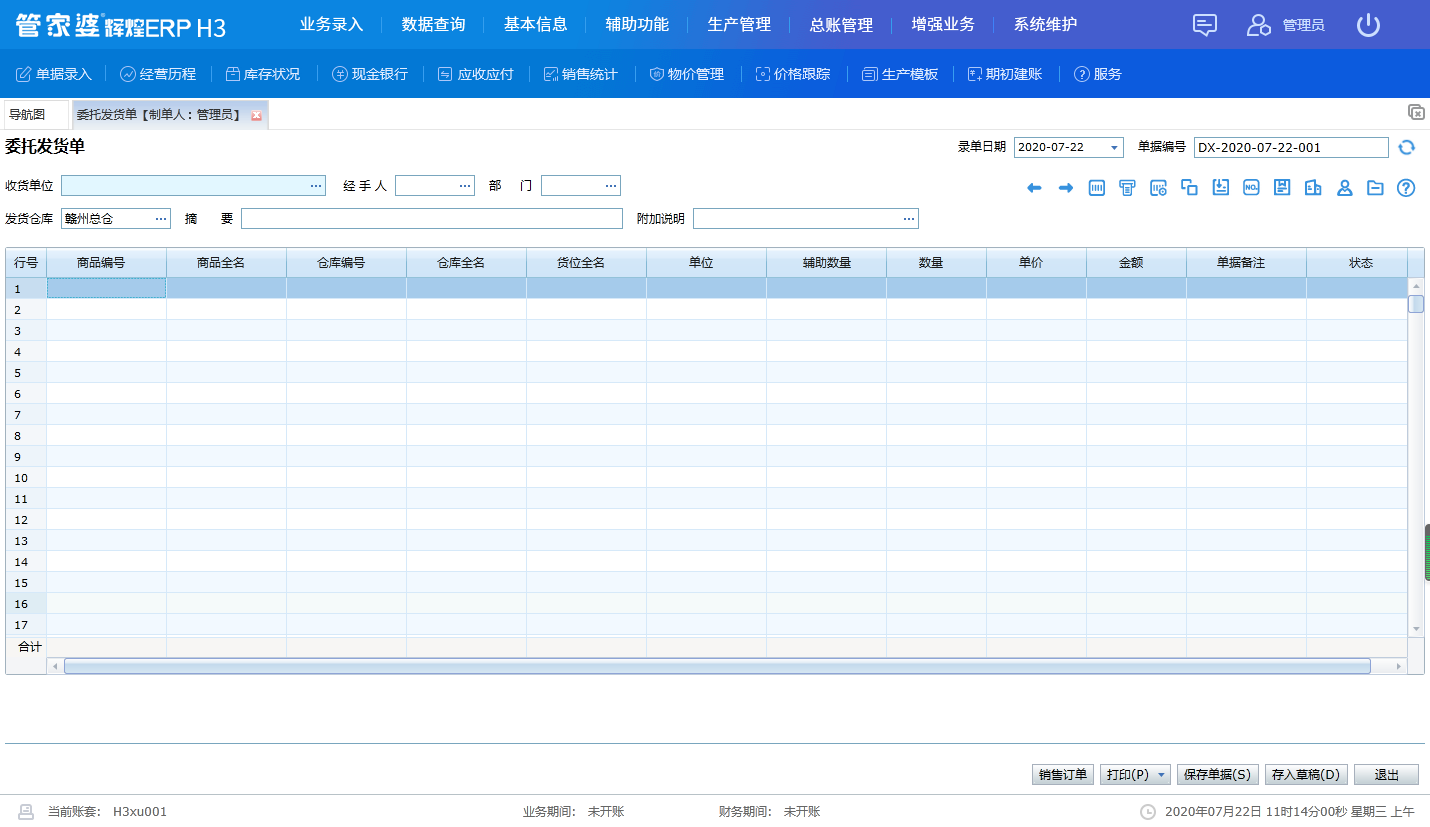Click the 存入草稿(D) button

1307,775
